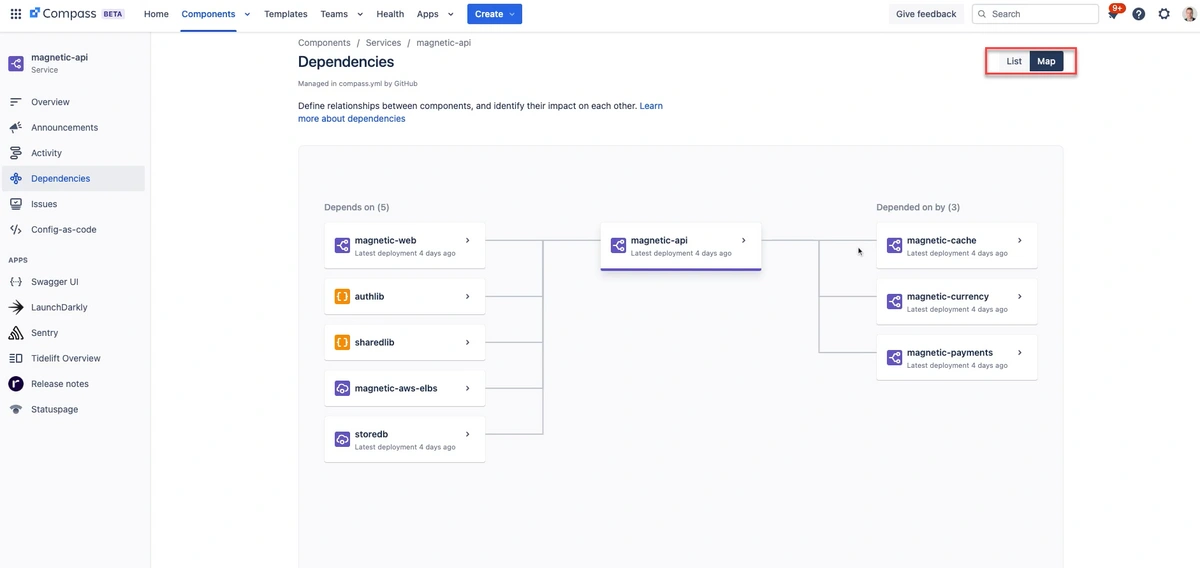The image size is (1200, 568).
Task: Click the Announcements megaphone icon
Action: [15, 128]
